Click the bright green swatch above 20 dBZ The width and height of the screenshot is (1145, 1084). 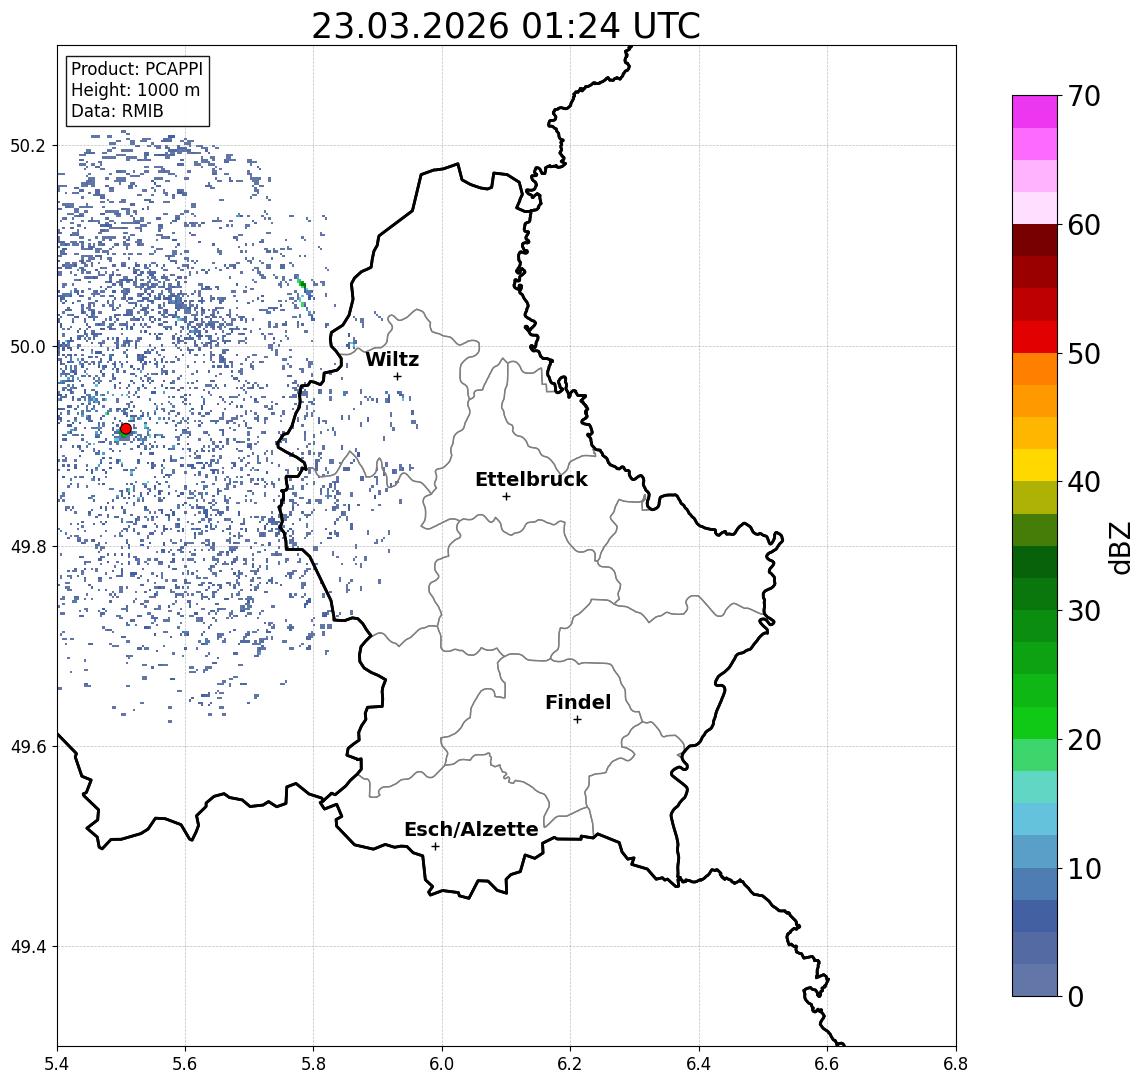(x=1035, y=722)
